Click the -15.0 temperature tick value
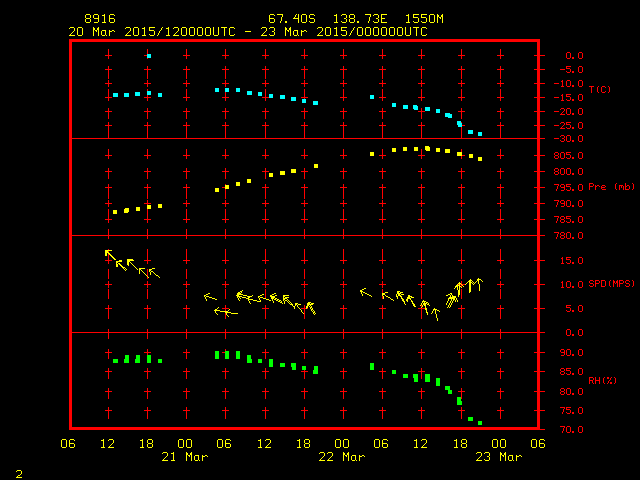The width and height of the screenshot is (640, 480). pyautogui.click(x=569, y=98)
